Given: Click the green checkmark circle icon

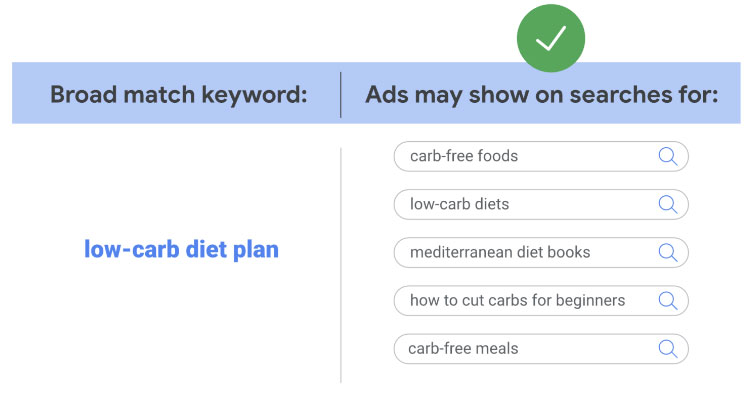Looking at the screenshot, I should point(550,37).
